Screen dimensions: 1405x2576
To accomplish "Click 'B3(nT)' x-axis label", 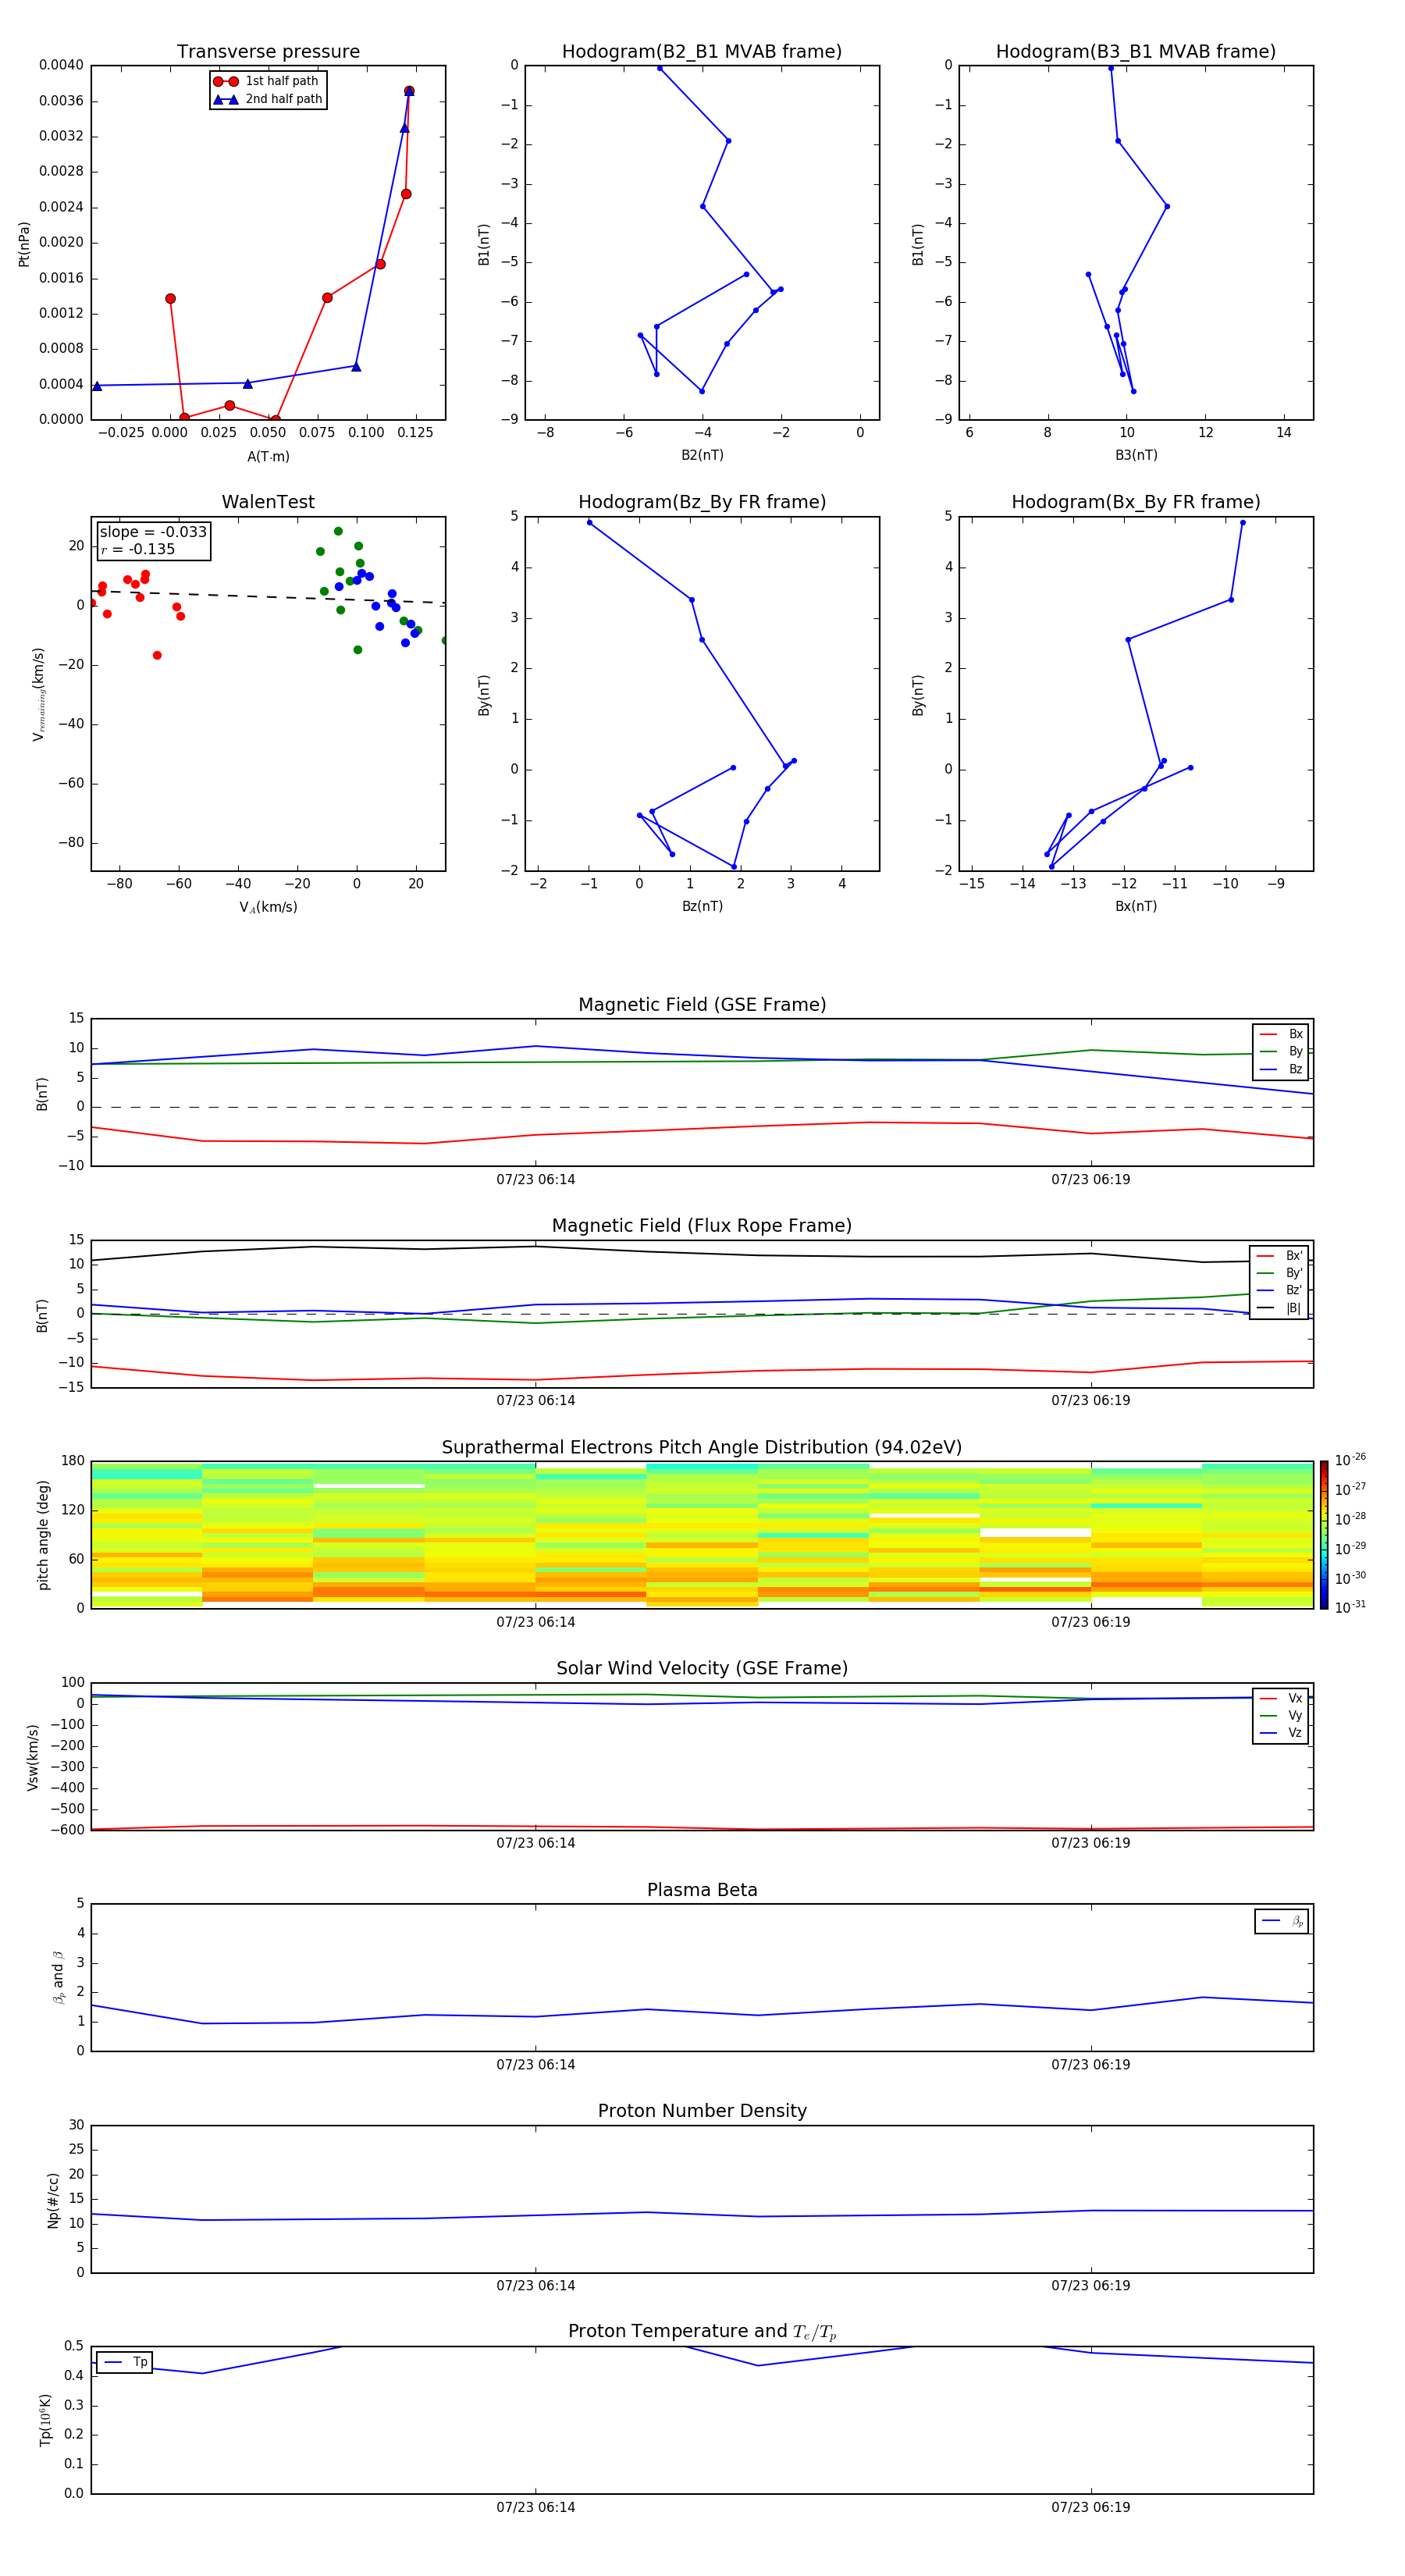I will tap(1136, 455).
